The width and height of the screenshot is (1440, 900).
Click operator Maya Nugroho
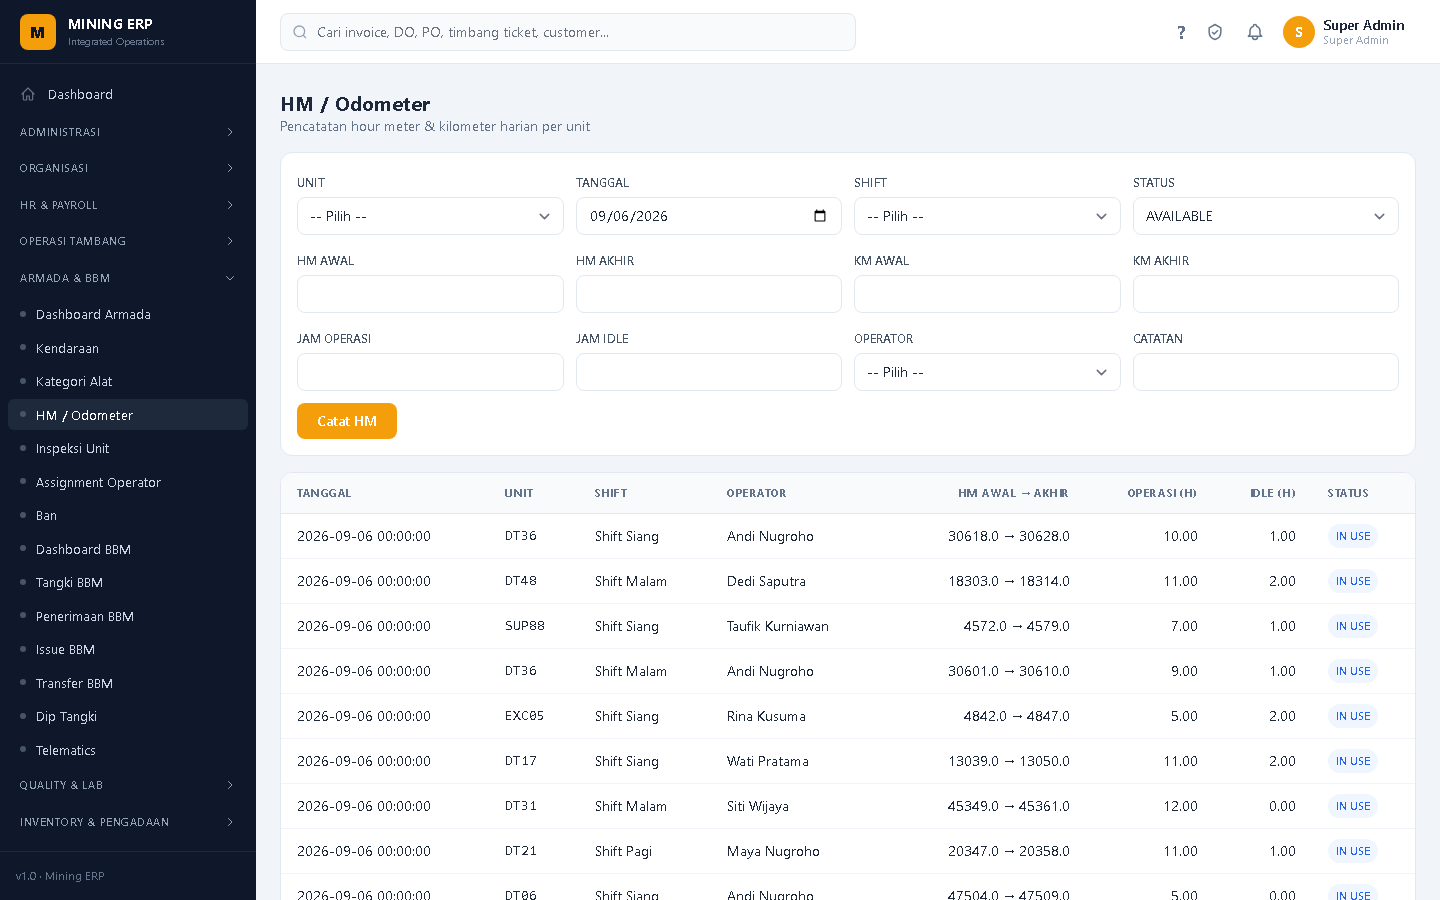point(773,851)
